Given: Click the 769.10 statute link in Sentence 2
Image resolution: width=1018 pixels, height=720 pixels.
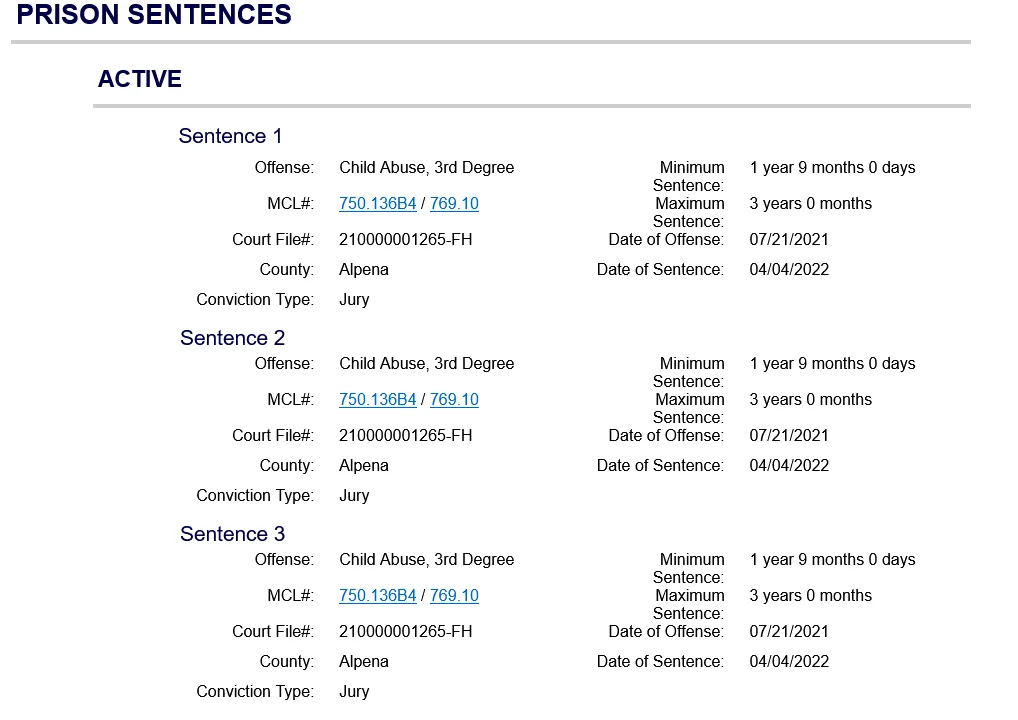Looking at the screenshot, I should (x=454, y=400).
